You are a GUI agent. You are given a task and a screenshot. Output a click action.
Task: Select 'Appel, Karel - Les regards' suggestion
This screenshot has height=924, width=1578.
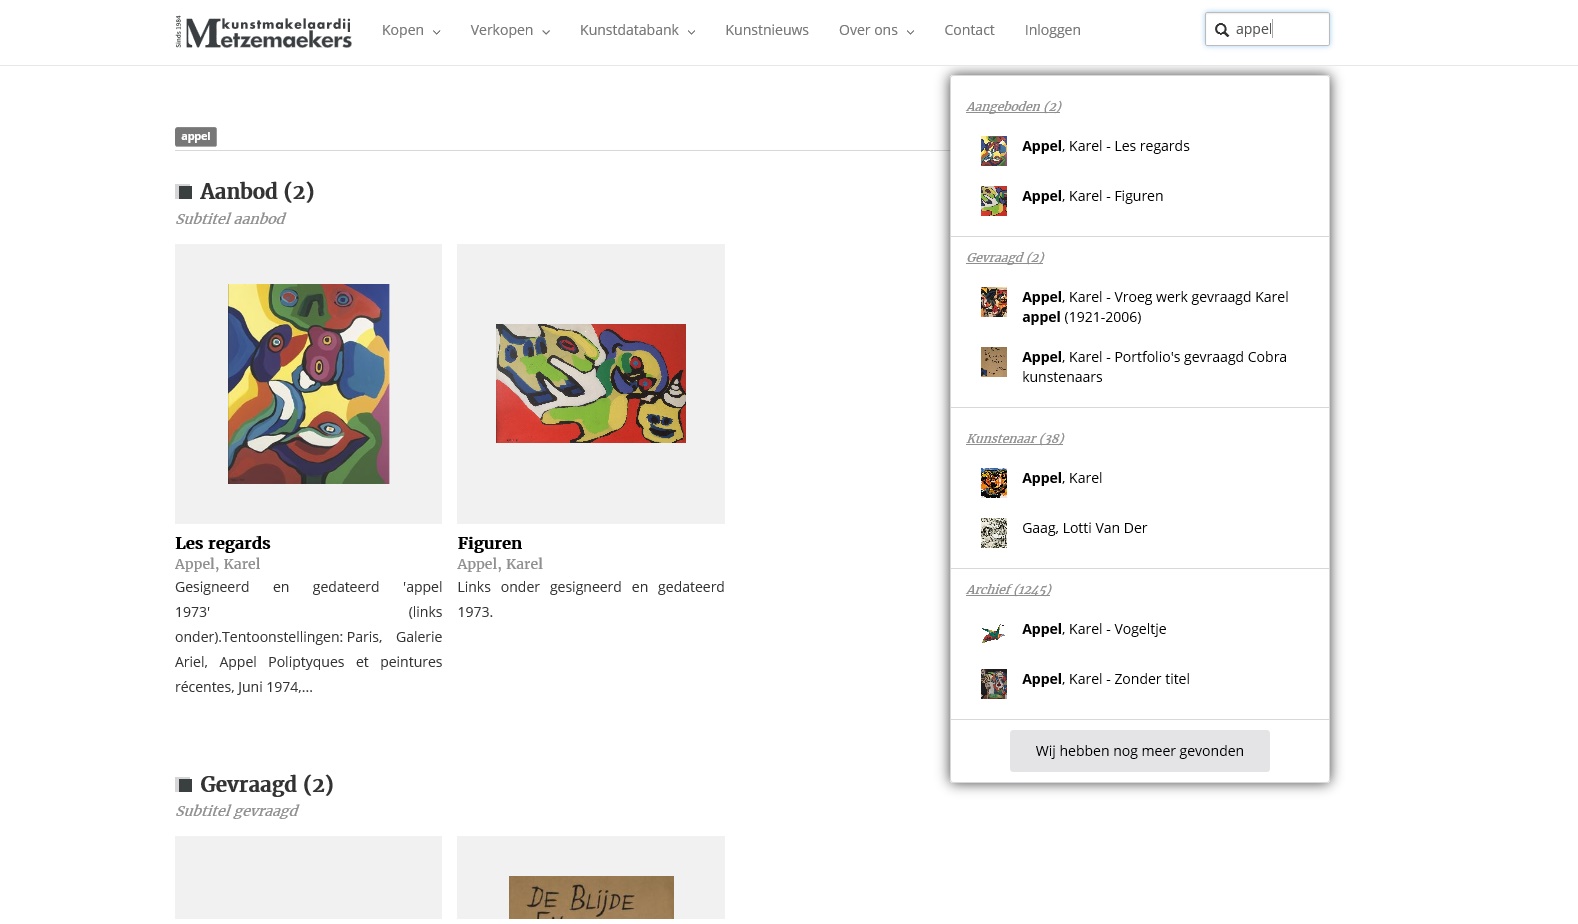pyautogui.click(x=1106, y=146)
